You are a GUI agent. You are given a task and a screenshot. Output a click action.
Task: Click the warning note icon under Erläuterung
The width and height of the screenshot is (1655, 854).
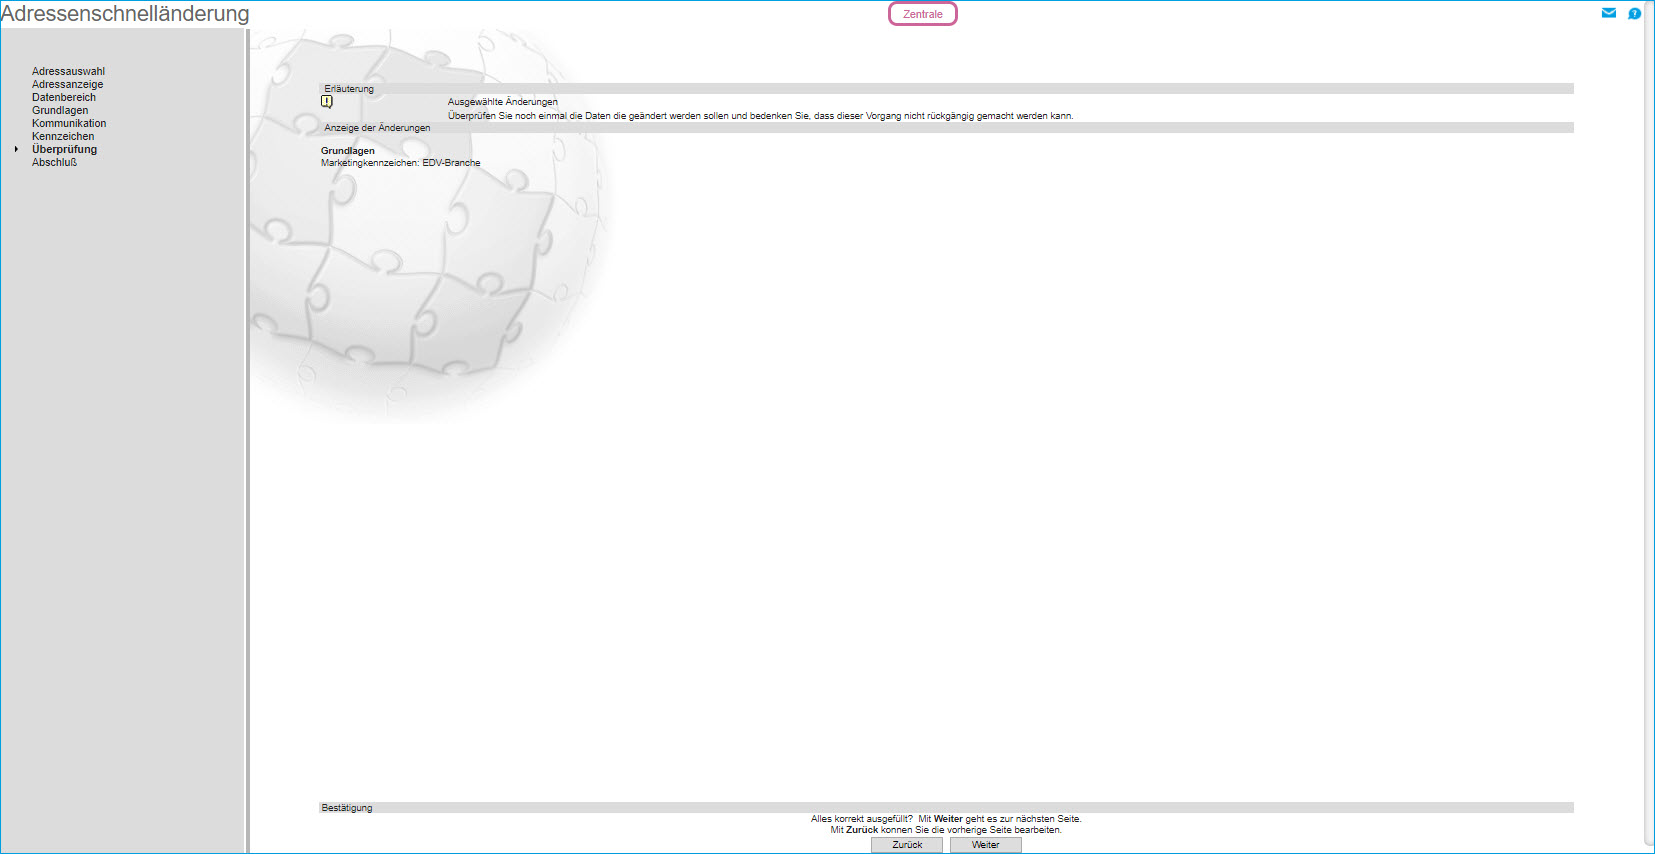[x=327, y=102]
